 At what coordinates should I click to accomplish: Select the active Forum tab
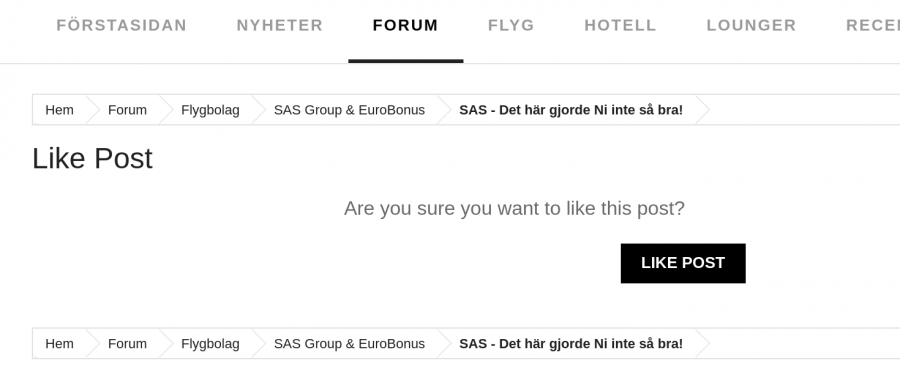pos(405,26)
